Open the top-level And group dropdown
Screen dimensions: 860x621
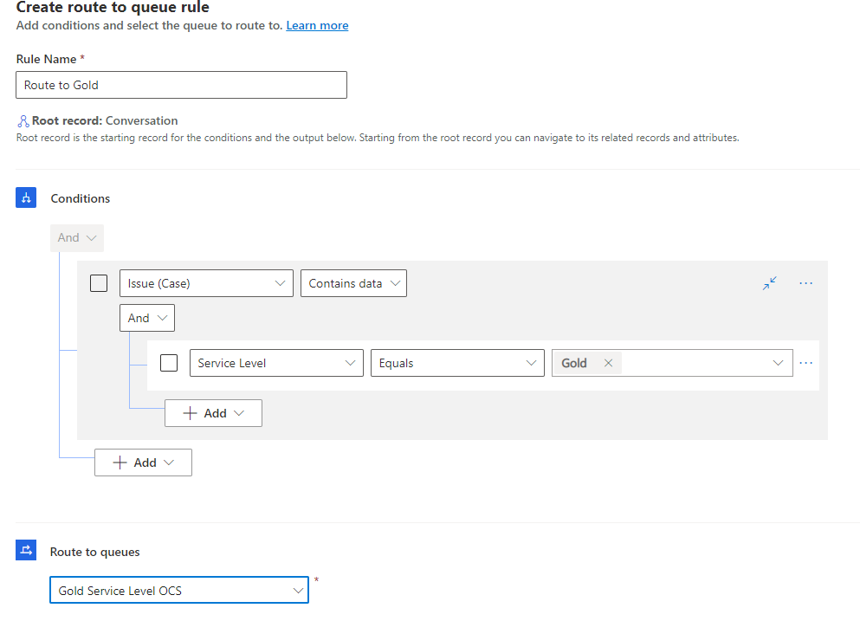tap(77, 238)
